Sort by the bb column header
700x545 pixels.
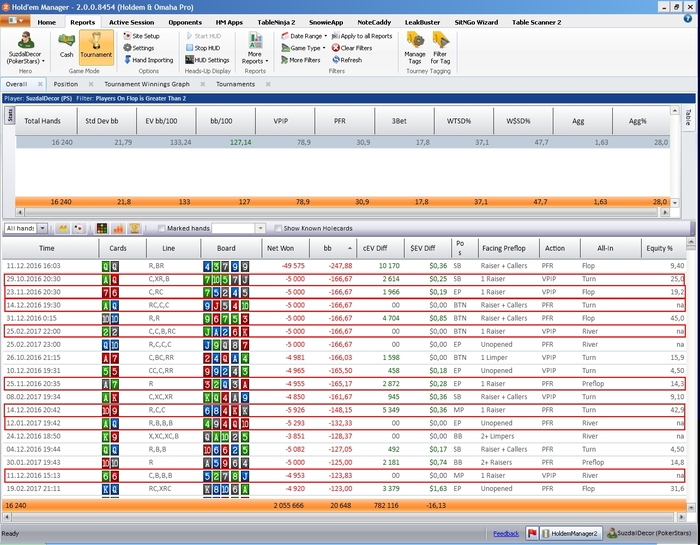coord(333,248)
